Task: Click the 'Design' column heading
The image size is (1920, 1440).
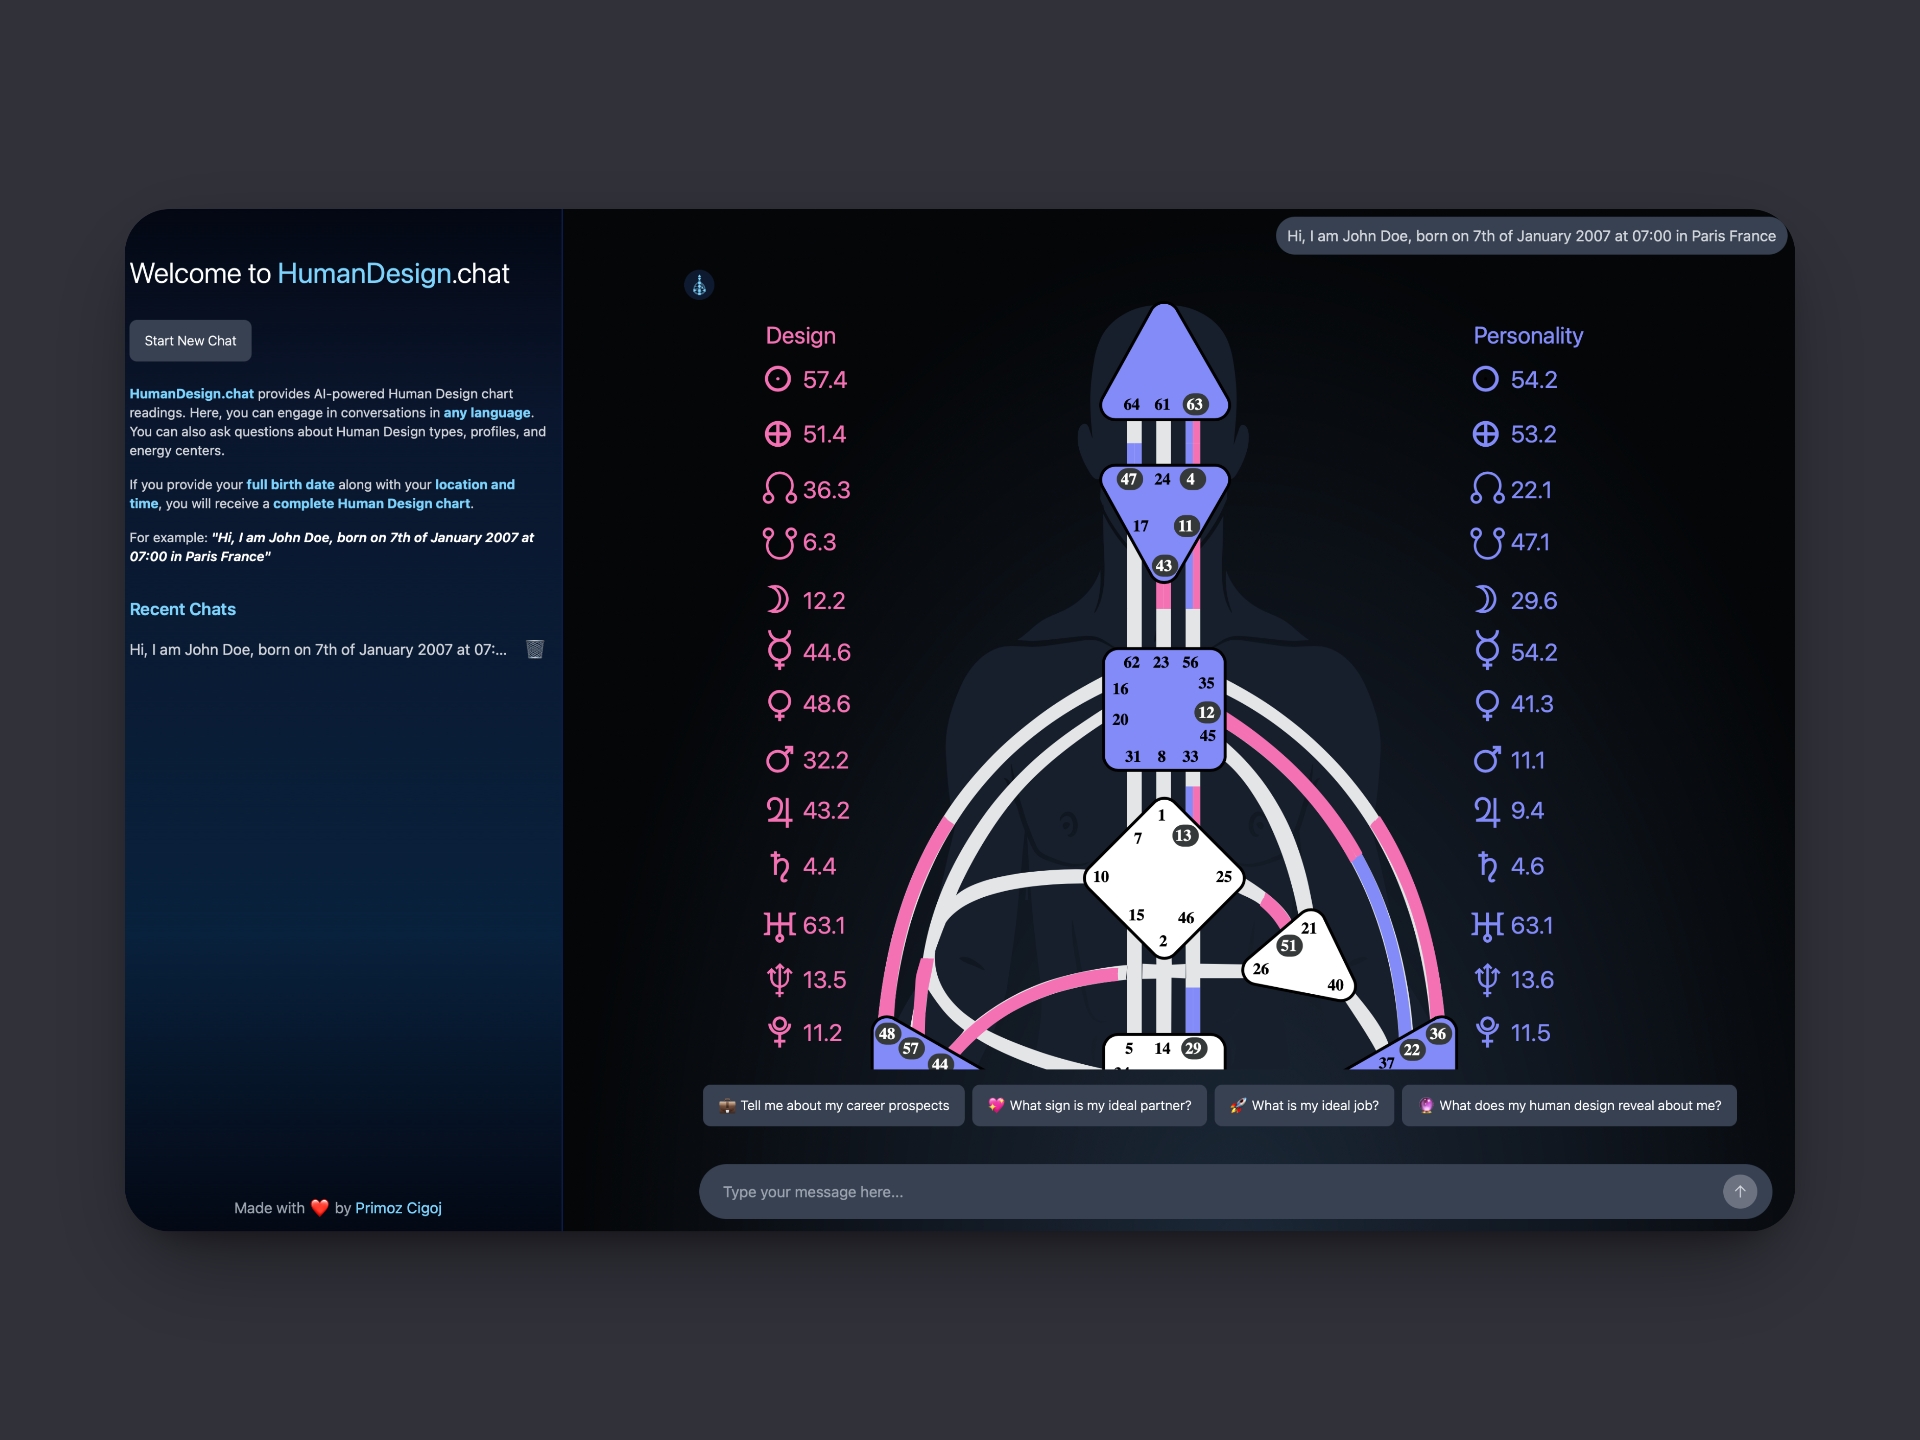Action: coord(800,336)
